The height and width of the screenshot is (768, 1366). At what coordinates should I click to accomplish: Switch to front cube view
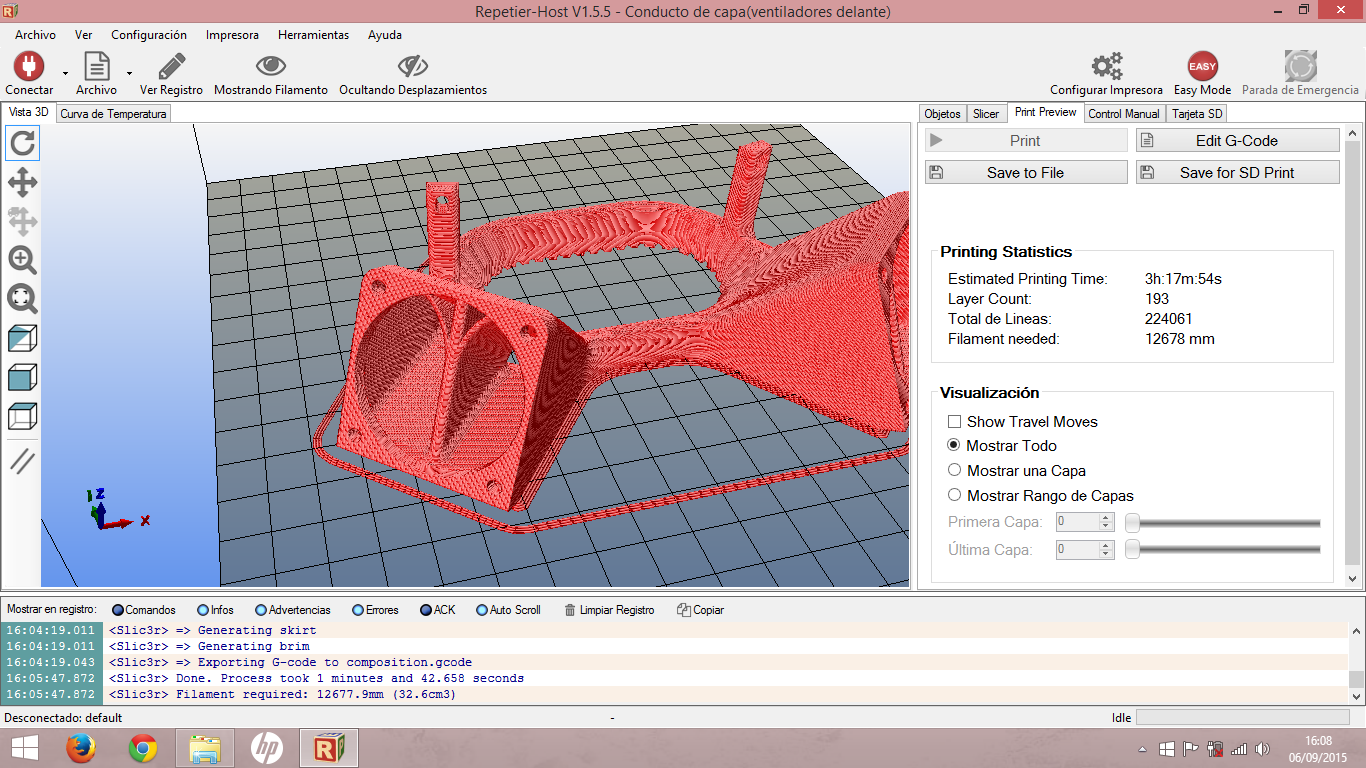point(22,377)
